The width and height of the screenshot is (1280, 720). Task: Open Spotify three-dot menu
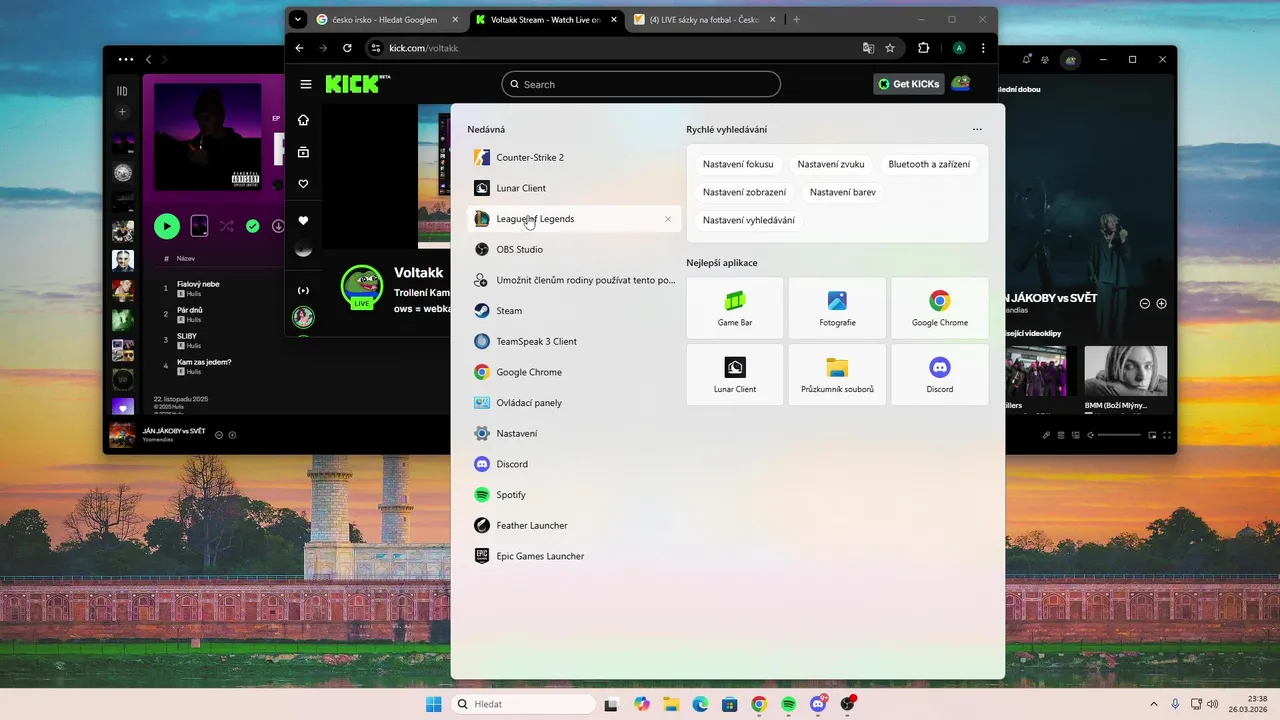125,60
